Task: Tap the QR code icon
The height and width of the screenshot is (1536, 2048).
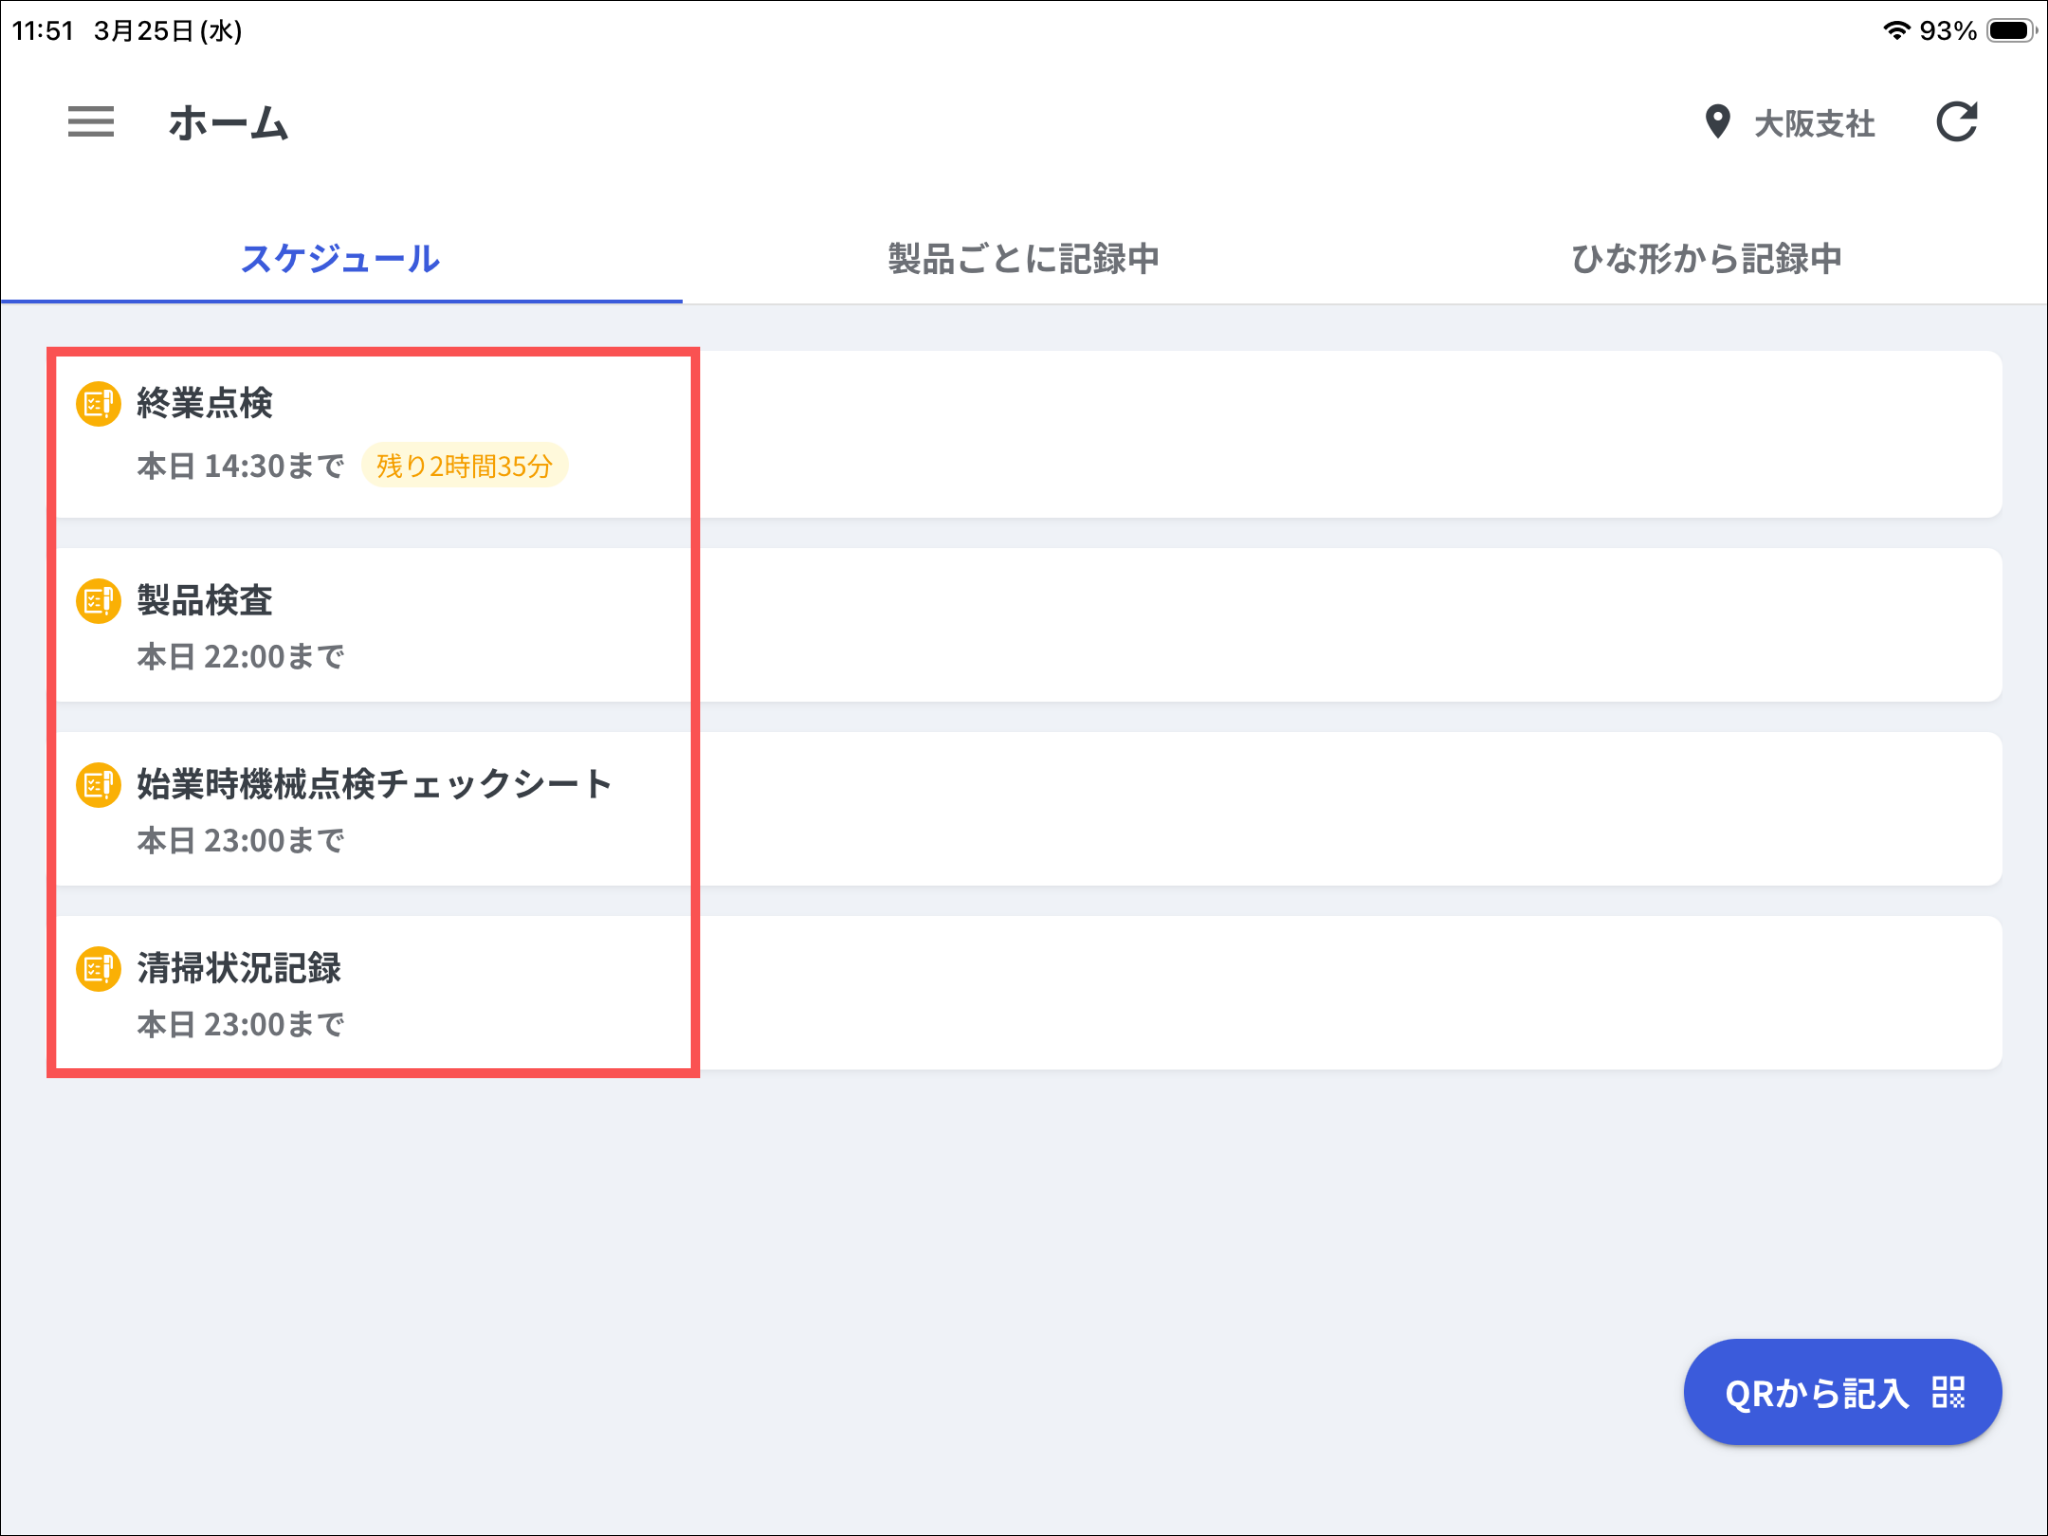Action: (x=1948, y=1392)
